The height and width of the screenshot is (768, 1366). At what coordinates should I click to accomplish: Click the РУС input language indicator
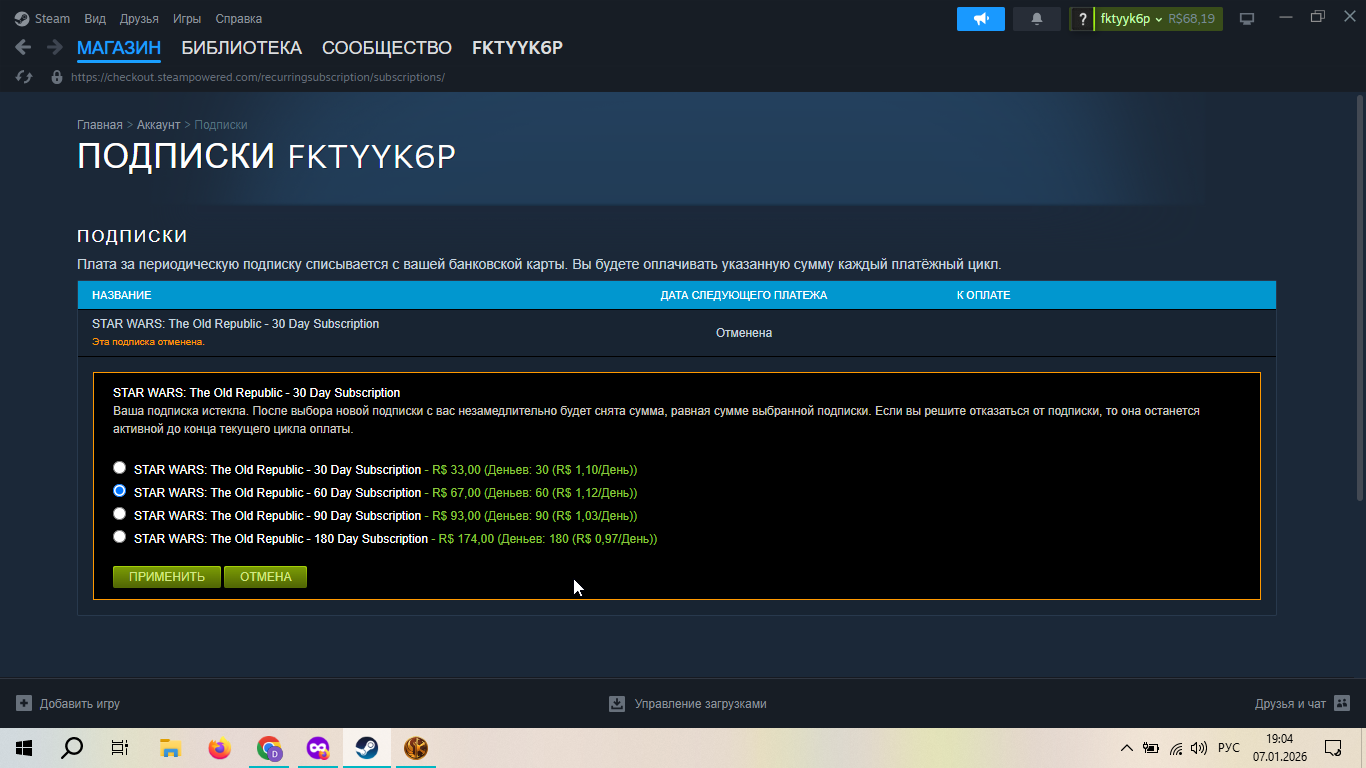(1229, 748)
